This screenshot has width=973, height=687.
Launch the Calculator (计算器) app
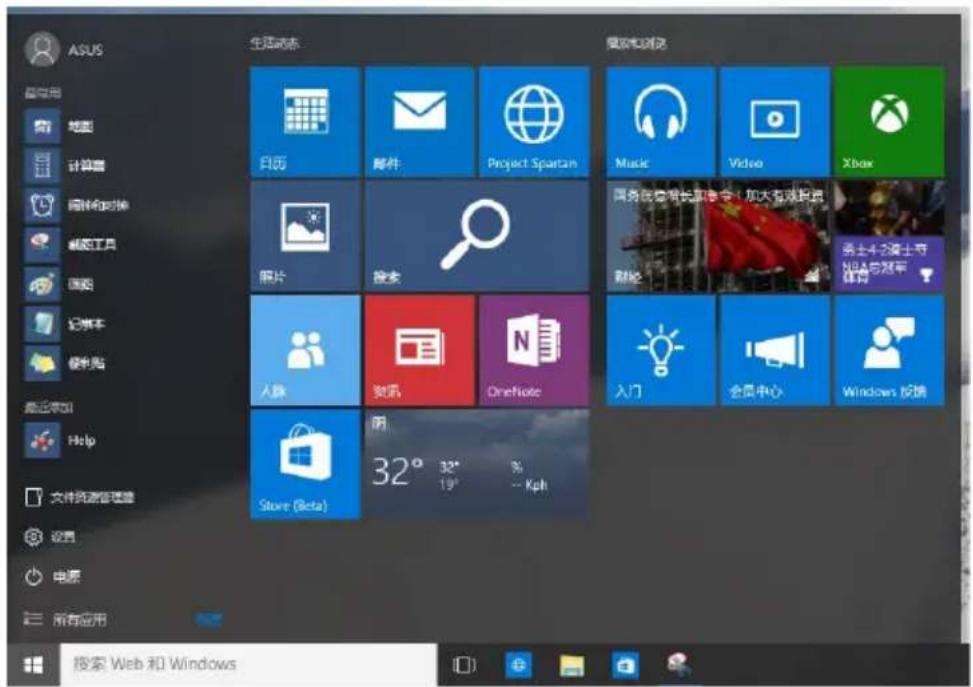point(65,165)
